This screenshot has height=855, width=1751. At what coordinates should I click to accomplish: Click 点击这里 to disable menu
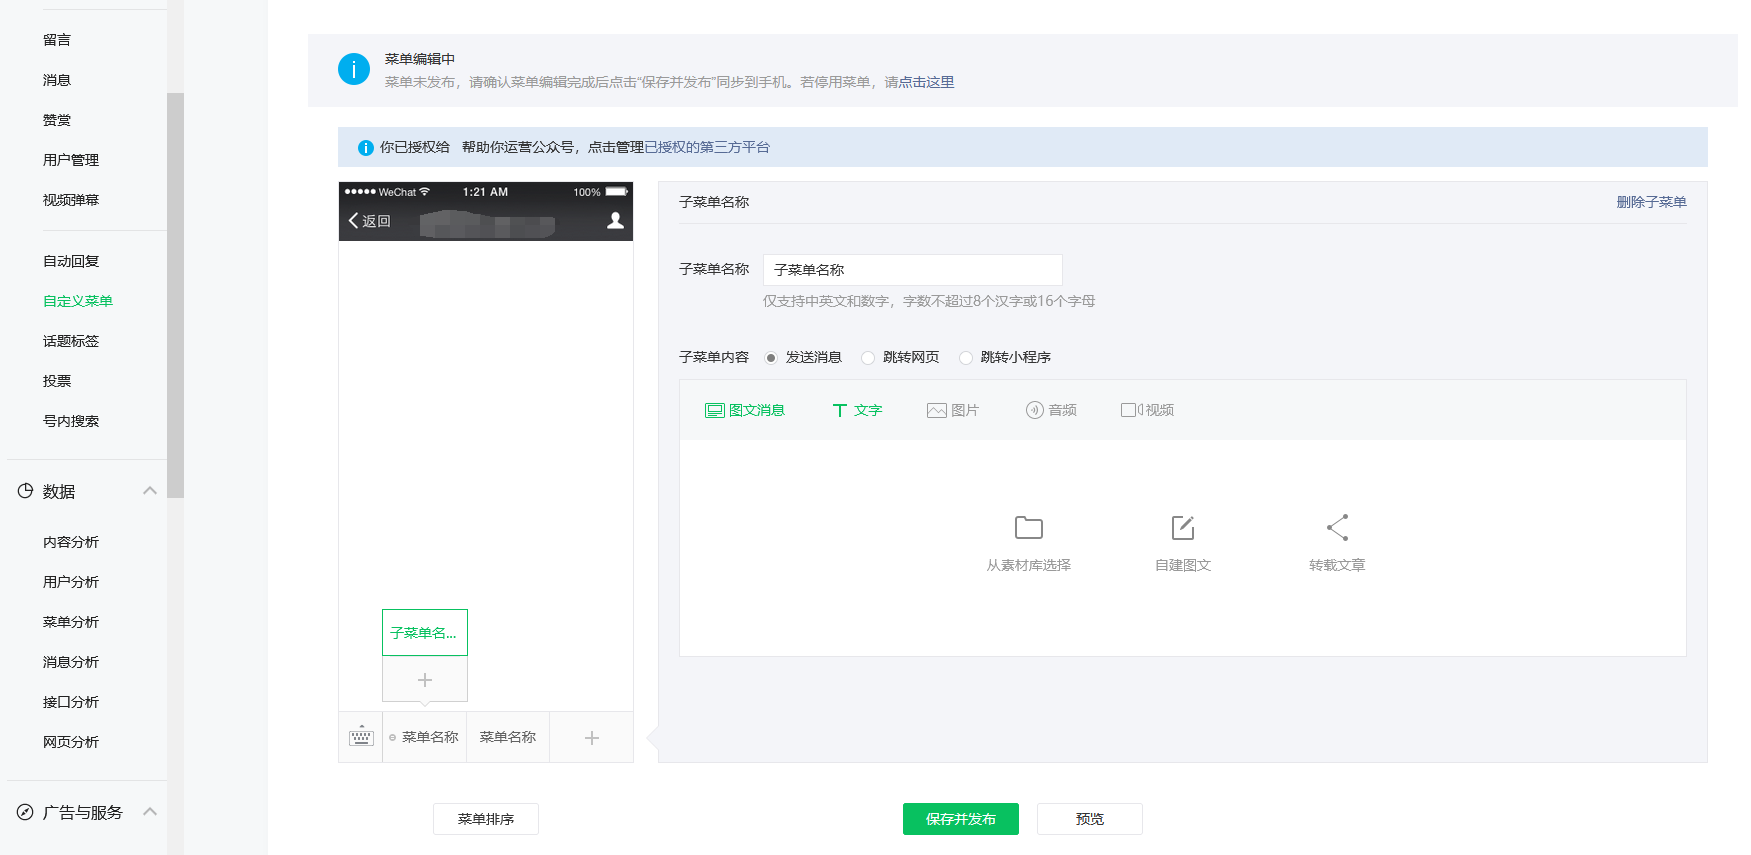coord(926,82)
